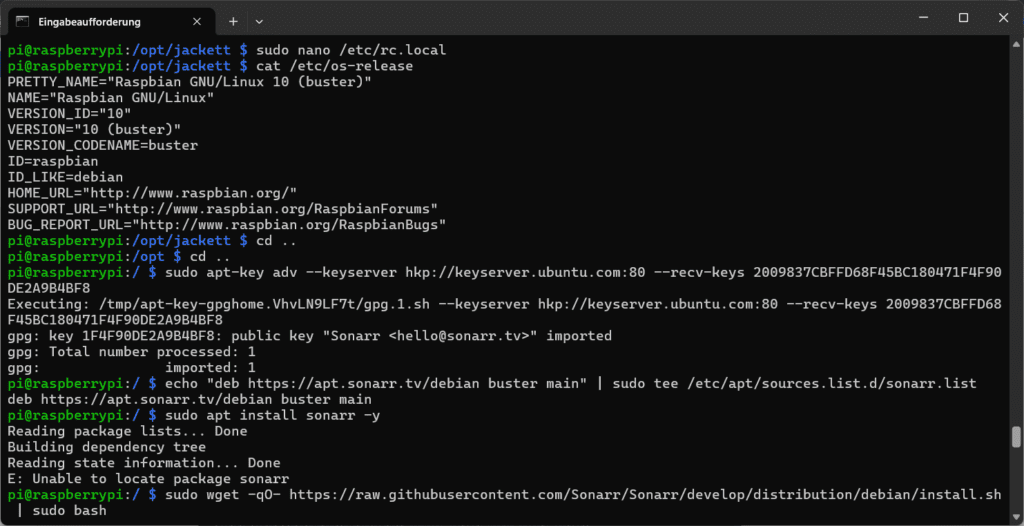1024x526 pixels.
Task: Click the final 'sudo bash' line
Action: pos(57,510)
